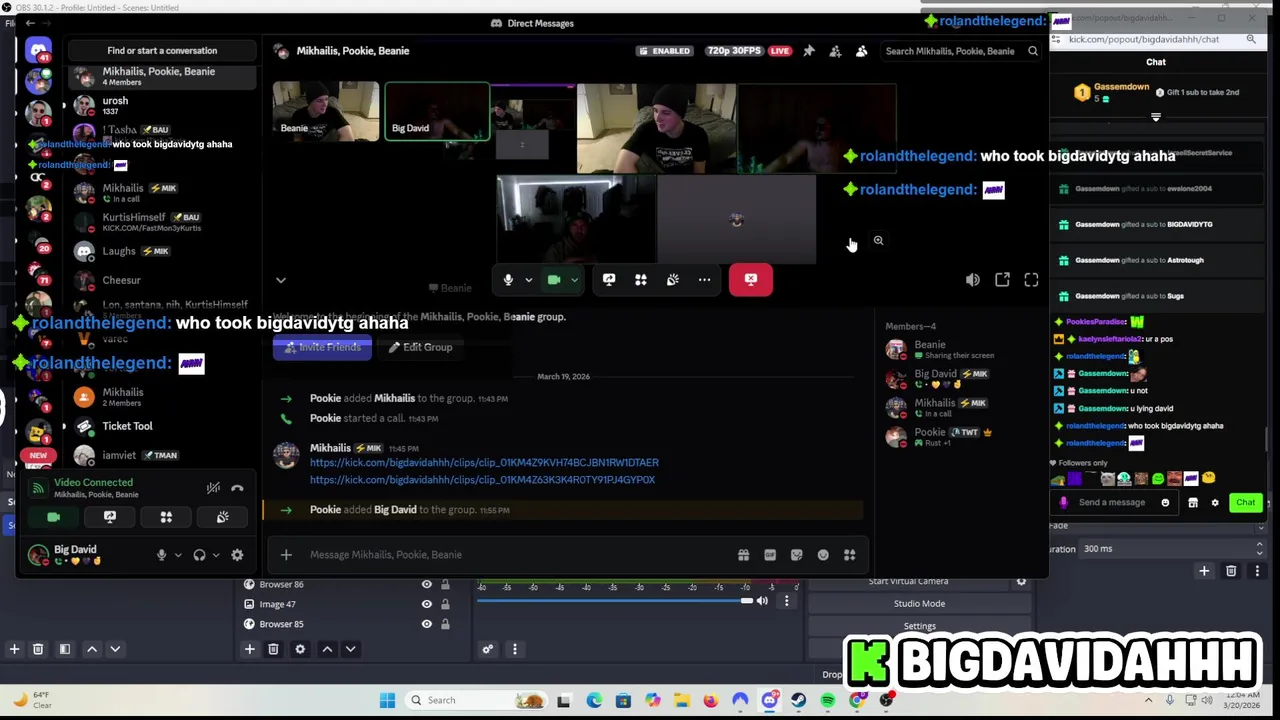This screenshot has width=1280, height=720.
Task: Share your screen from call controls
Action: pyautogui.click(x=609, y=280)
